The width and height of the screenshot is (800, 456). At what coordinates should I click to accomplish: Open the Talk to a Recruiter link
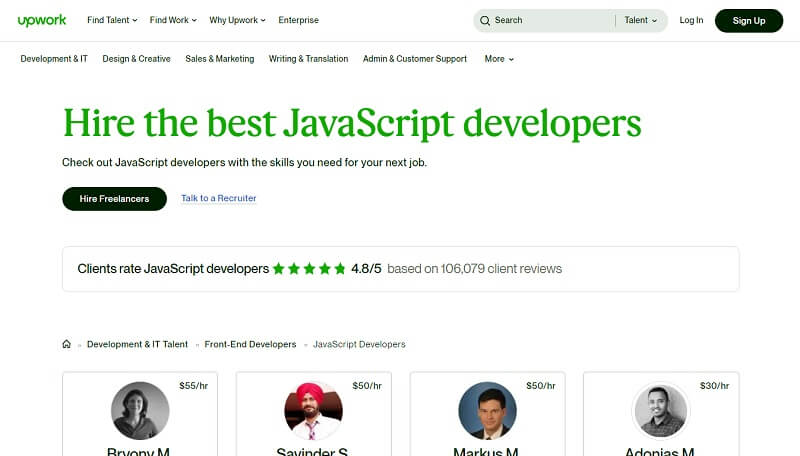click(218, 198)
